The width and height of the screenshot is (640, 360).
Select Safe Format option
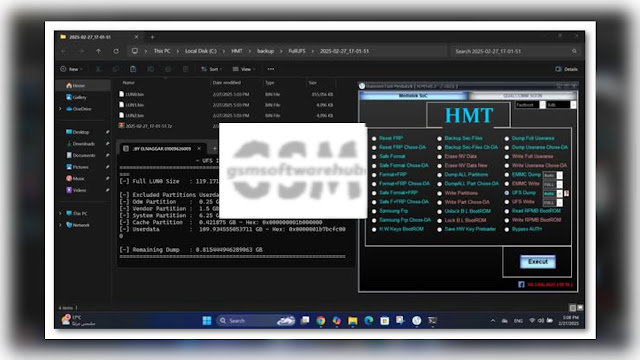389,156
